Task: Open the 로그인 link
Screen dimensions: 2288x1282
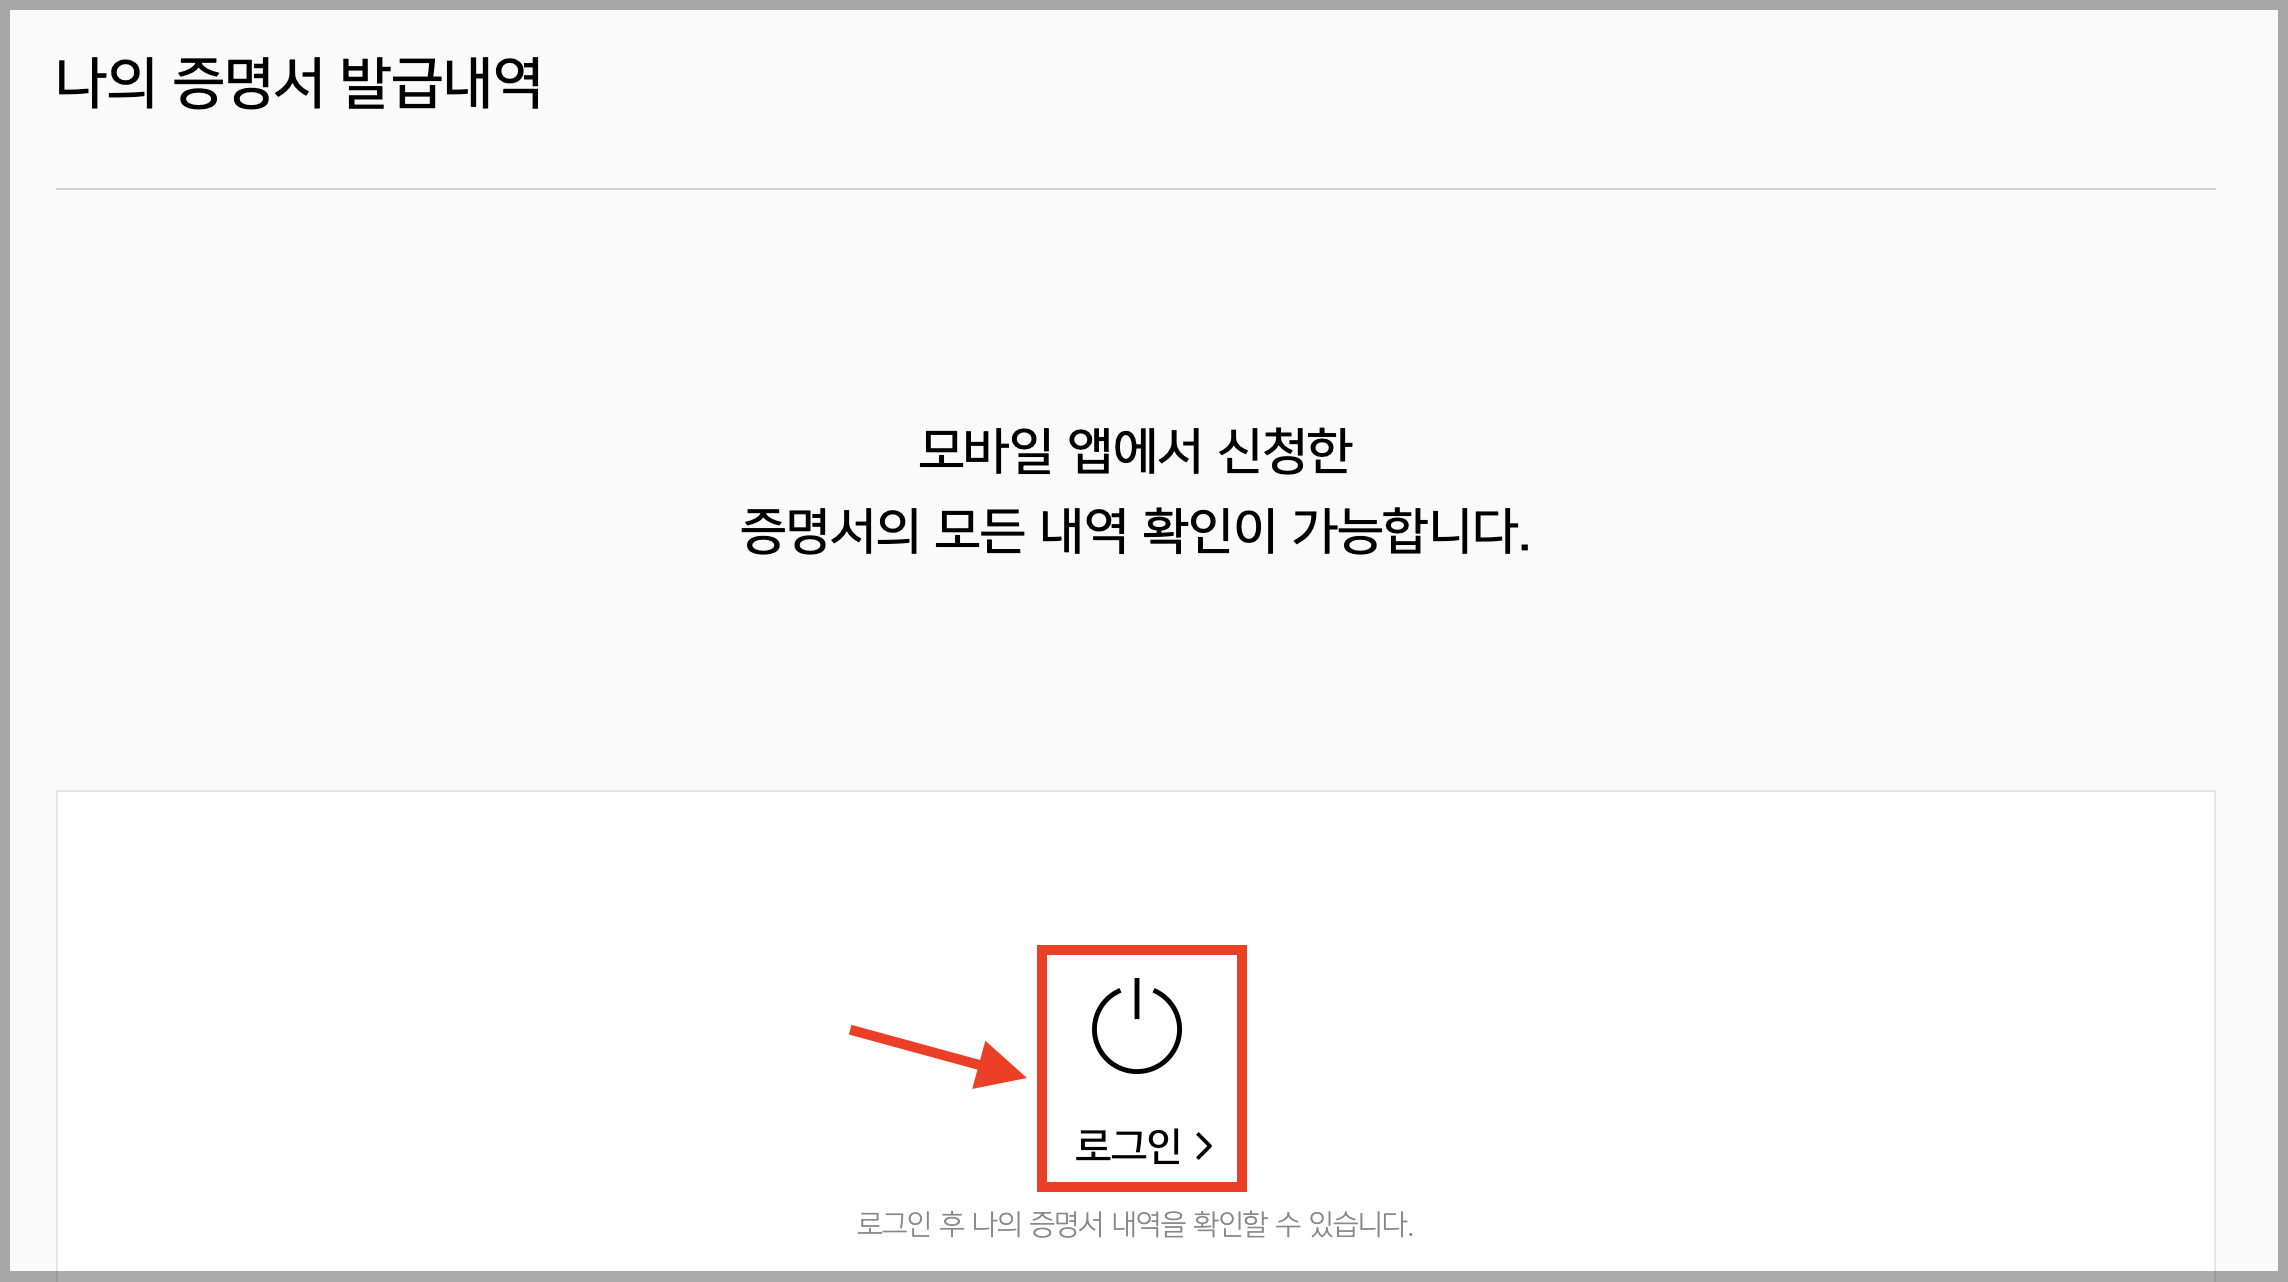Action: [1143, 1145]
